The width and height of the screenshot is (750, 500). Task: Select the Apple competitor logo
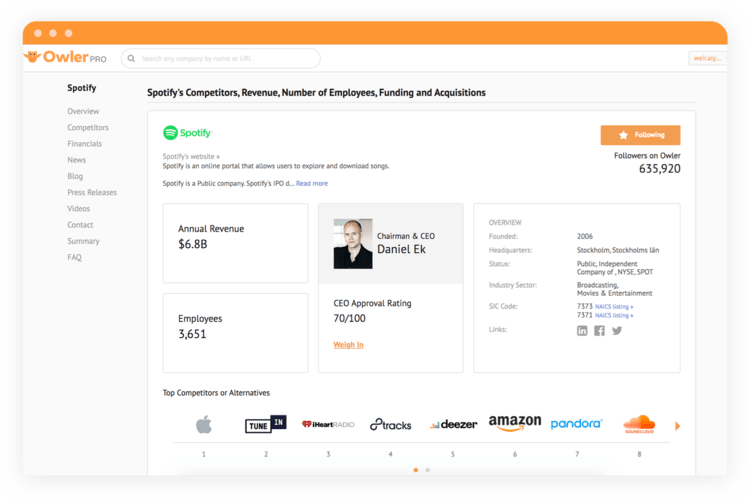click(204, 424)
